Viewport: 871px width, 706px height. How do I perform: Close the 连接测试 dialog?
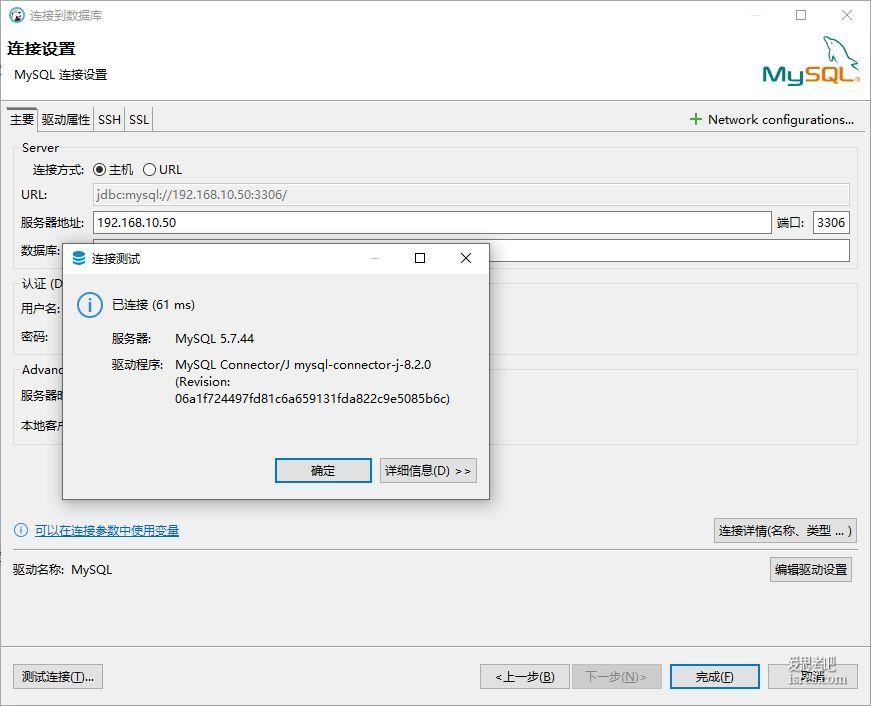point(466,258)
